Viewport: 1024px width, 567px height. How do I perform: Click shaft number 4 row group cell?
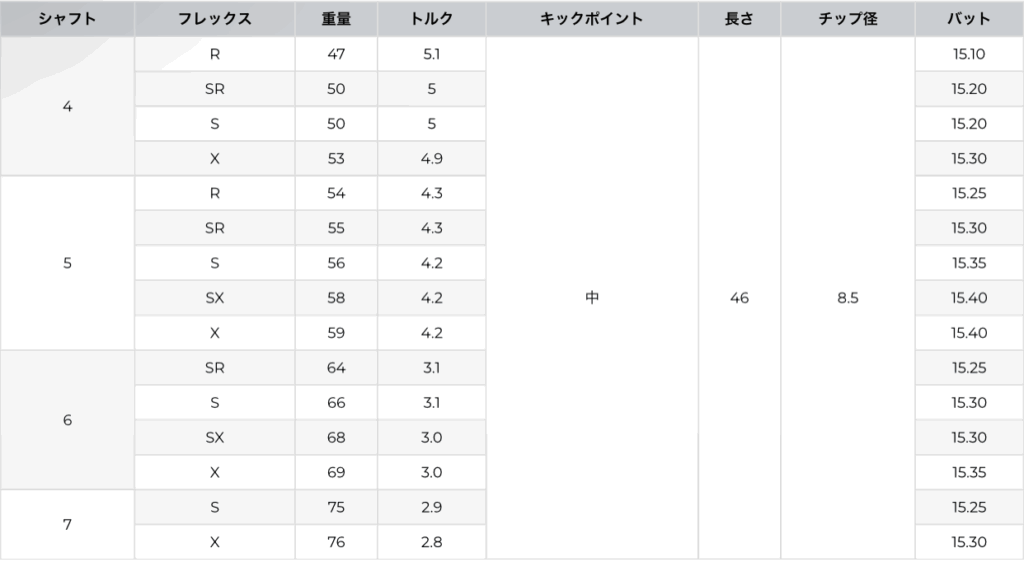(67, 106)
